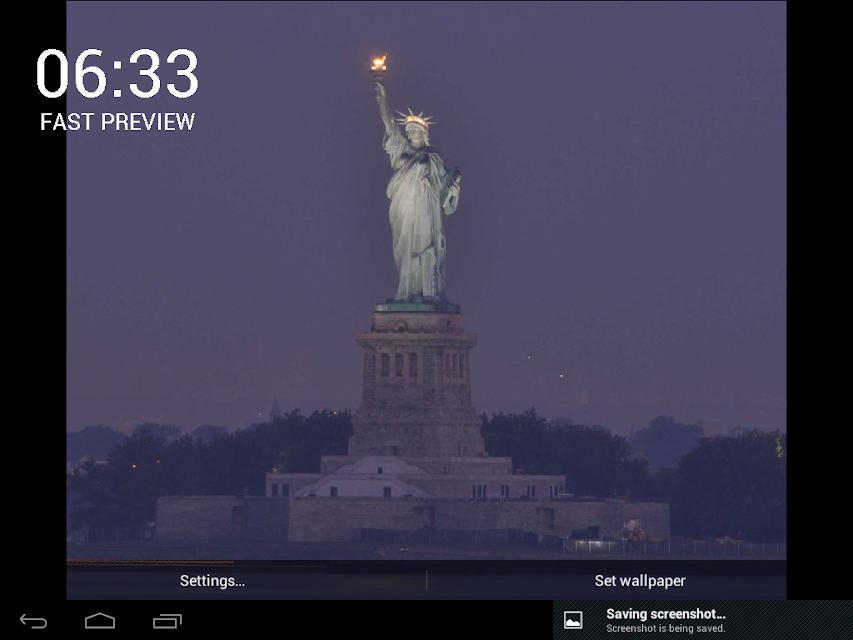Tap the statue's robed body in preview
Image resolution: width=853 pixels, height=640 pixels.
[x=416, y=223]
